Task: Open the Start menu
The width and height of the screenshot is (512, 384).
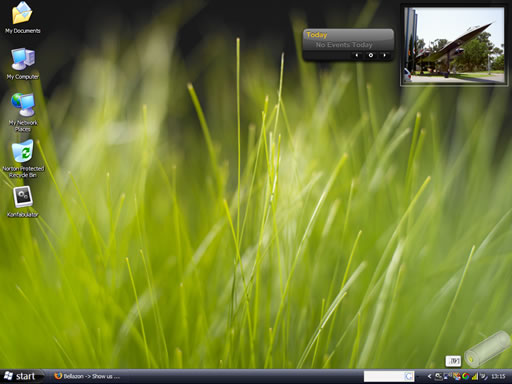Action: (21, 376)
